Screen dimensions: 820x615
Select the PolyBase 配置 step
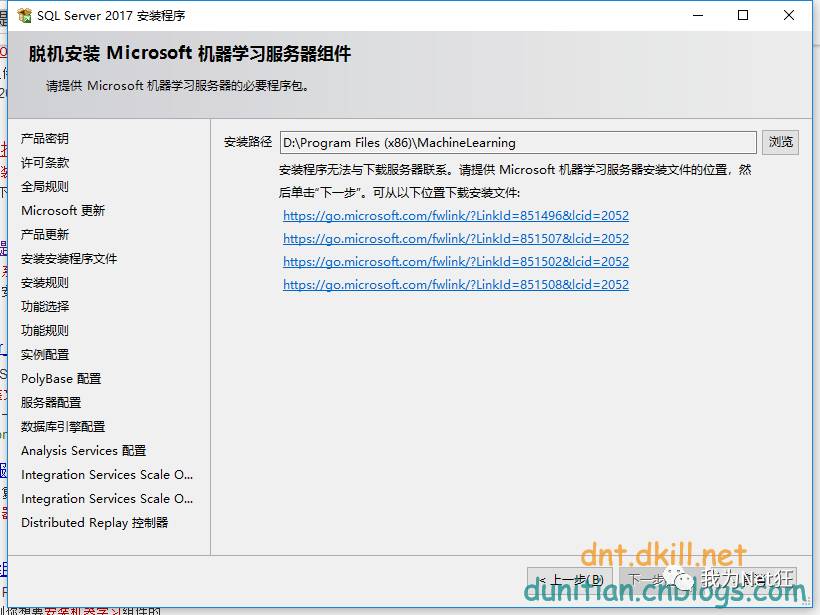[61, 379]
